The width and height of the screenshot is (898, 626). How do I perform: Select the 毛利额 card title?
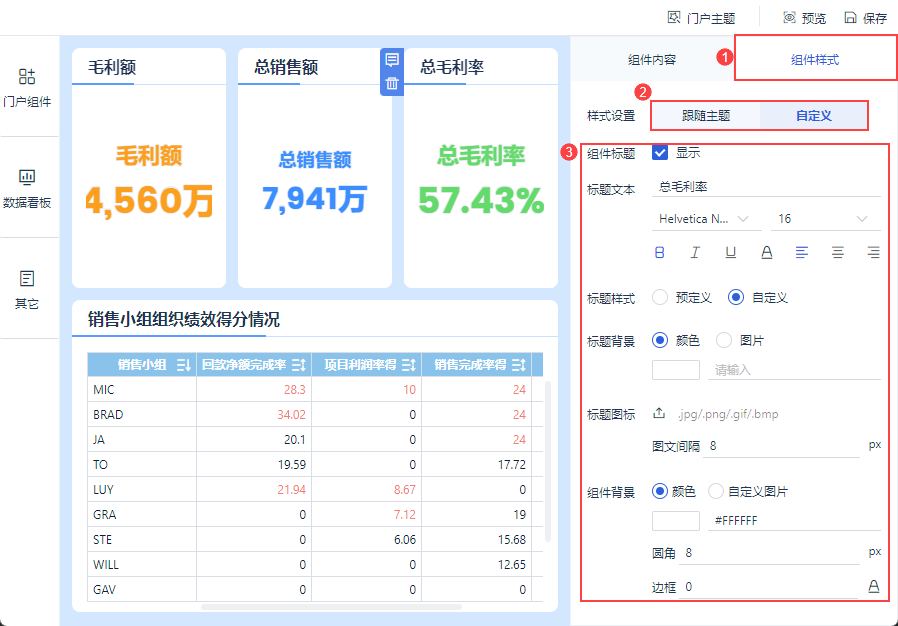112,68
